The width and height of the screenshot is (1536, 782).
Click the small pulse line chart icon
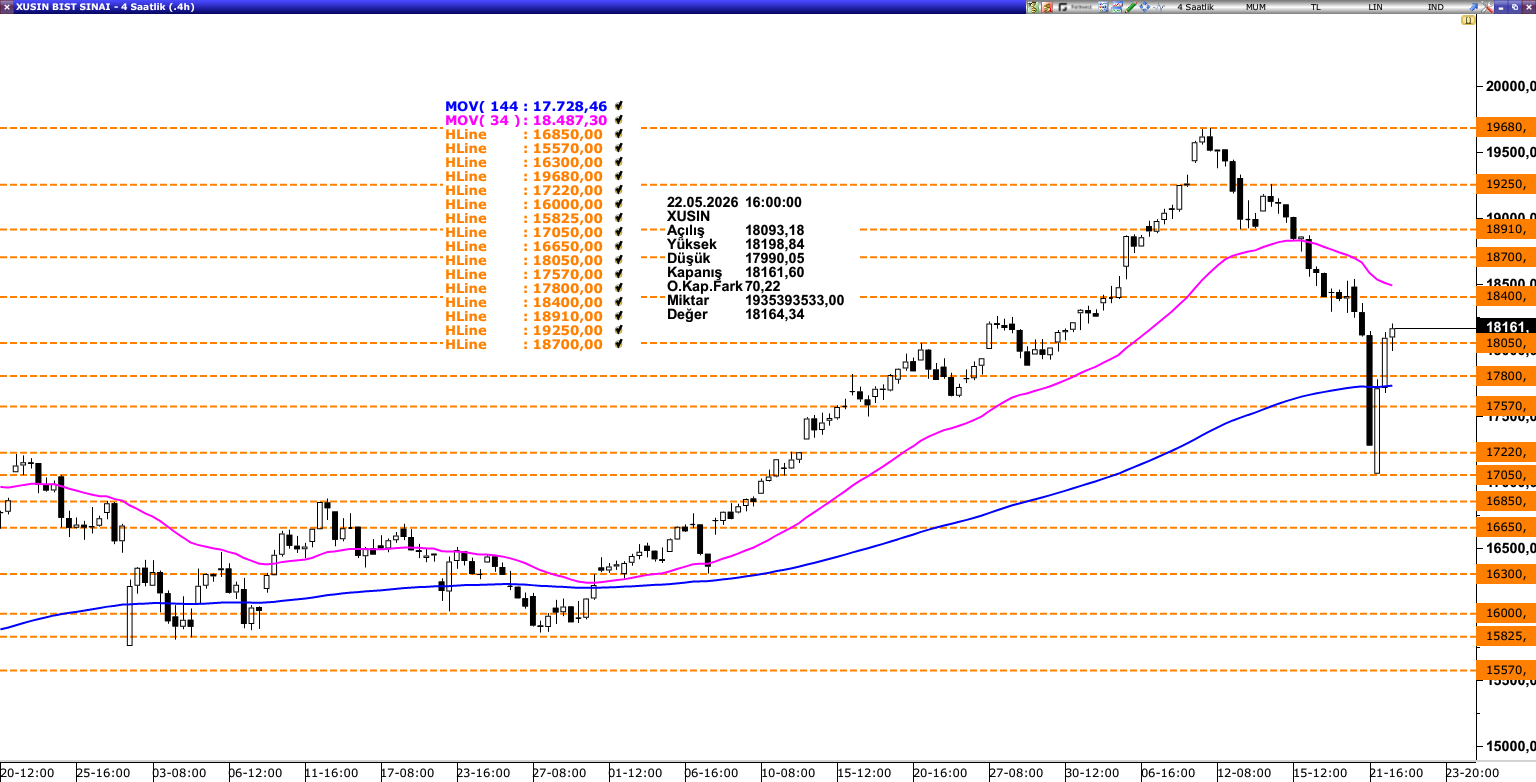pos(1159,7)
